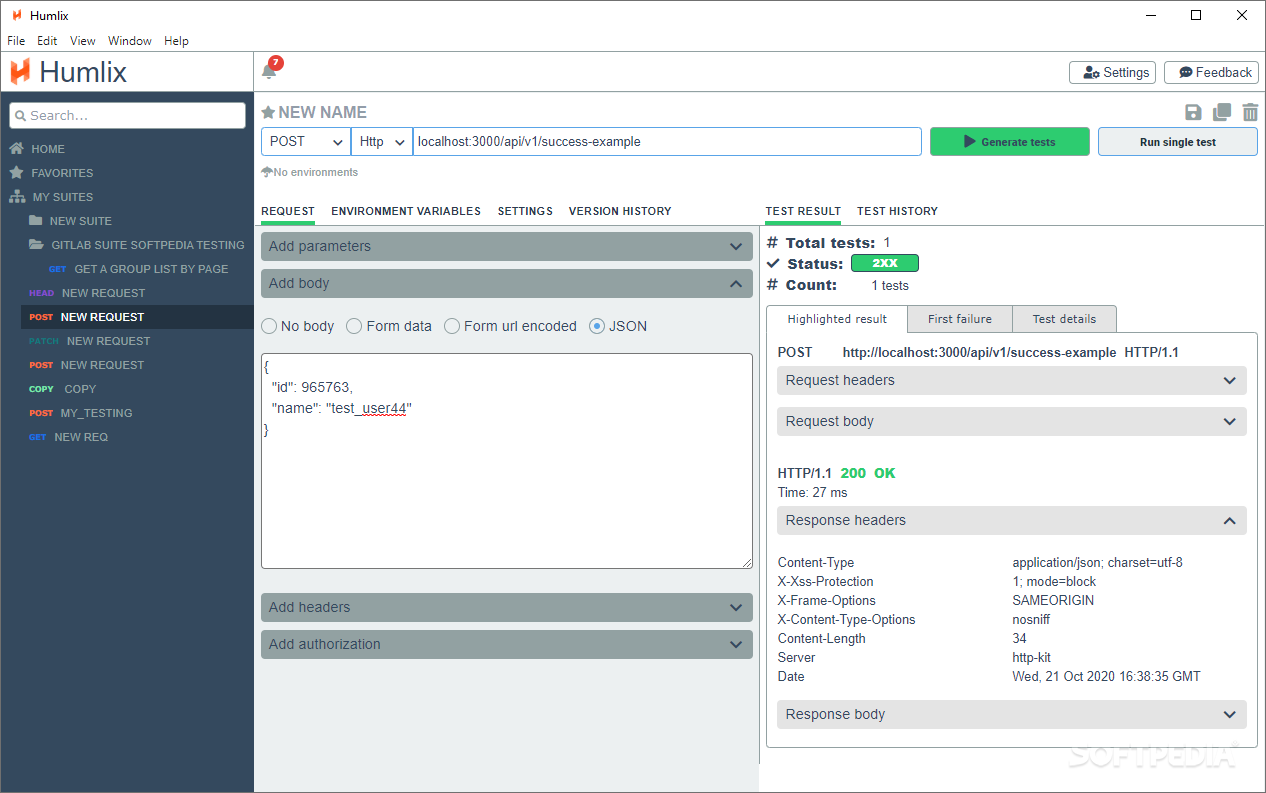Viewport: 1266px width, 793px height.
Task: Expand the Add authorization section
Action: 507,644
